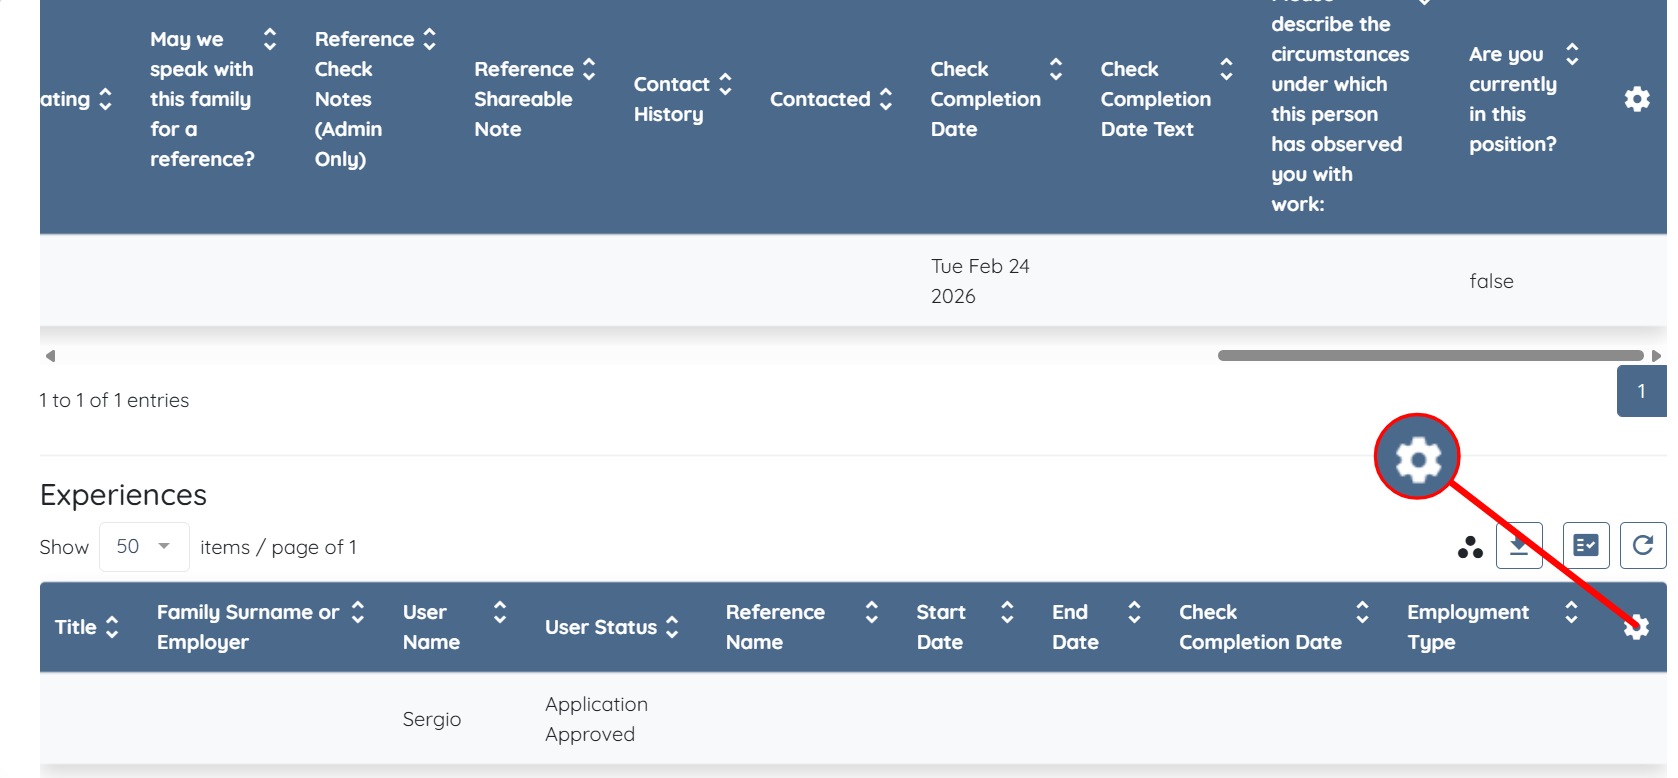The image size is (1678, 778).
Task: Click the right scroll arrow under the upper table
Action: point(1656,356)
